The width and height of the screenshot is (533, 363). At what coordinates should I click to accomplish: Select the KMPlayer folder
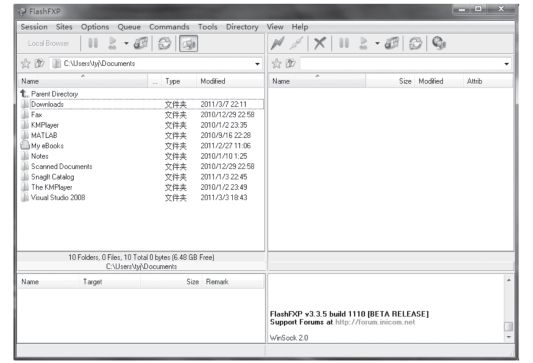(45, 125)
